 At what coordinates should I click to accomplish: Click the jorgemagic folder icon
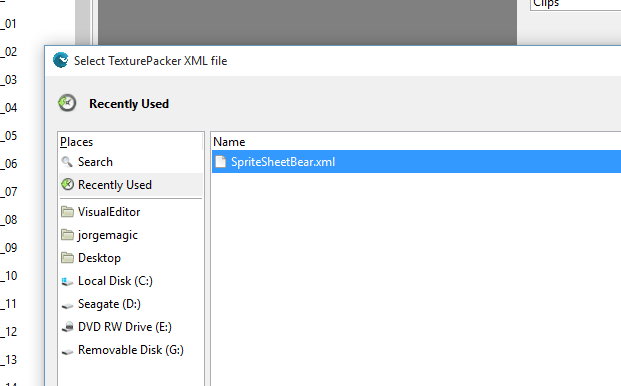[x=67, y=235]
